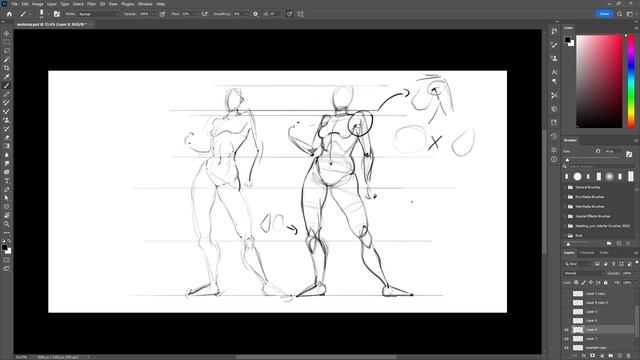This screenshot has width=640, height=360.
Task: Select the Gradient tool
Action: [x=7, y=146]
